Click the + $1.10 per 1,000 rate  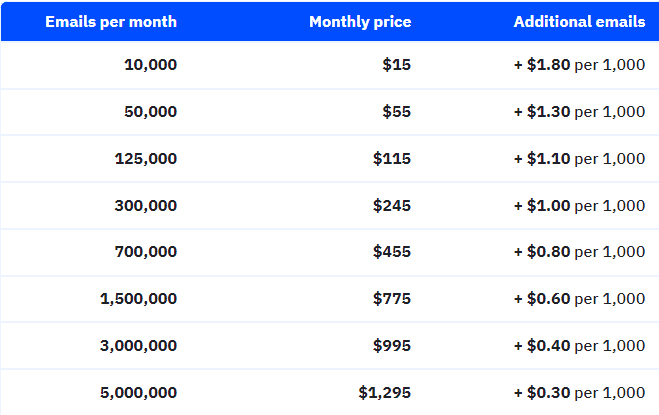(x=579, y=158)
